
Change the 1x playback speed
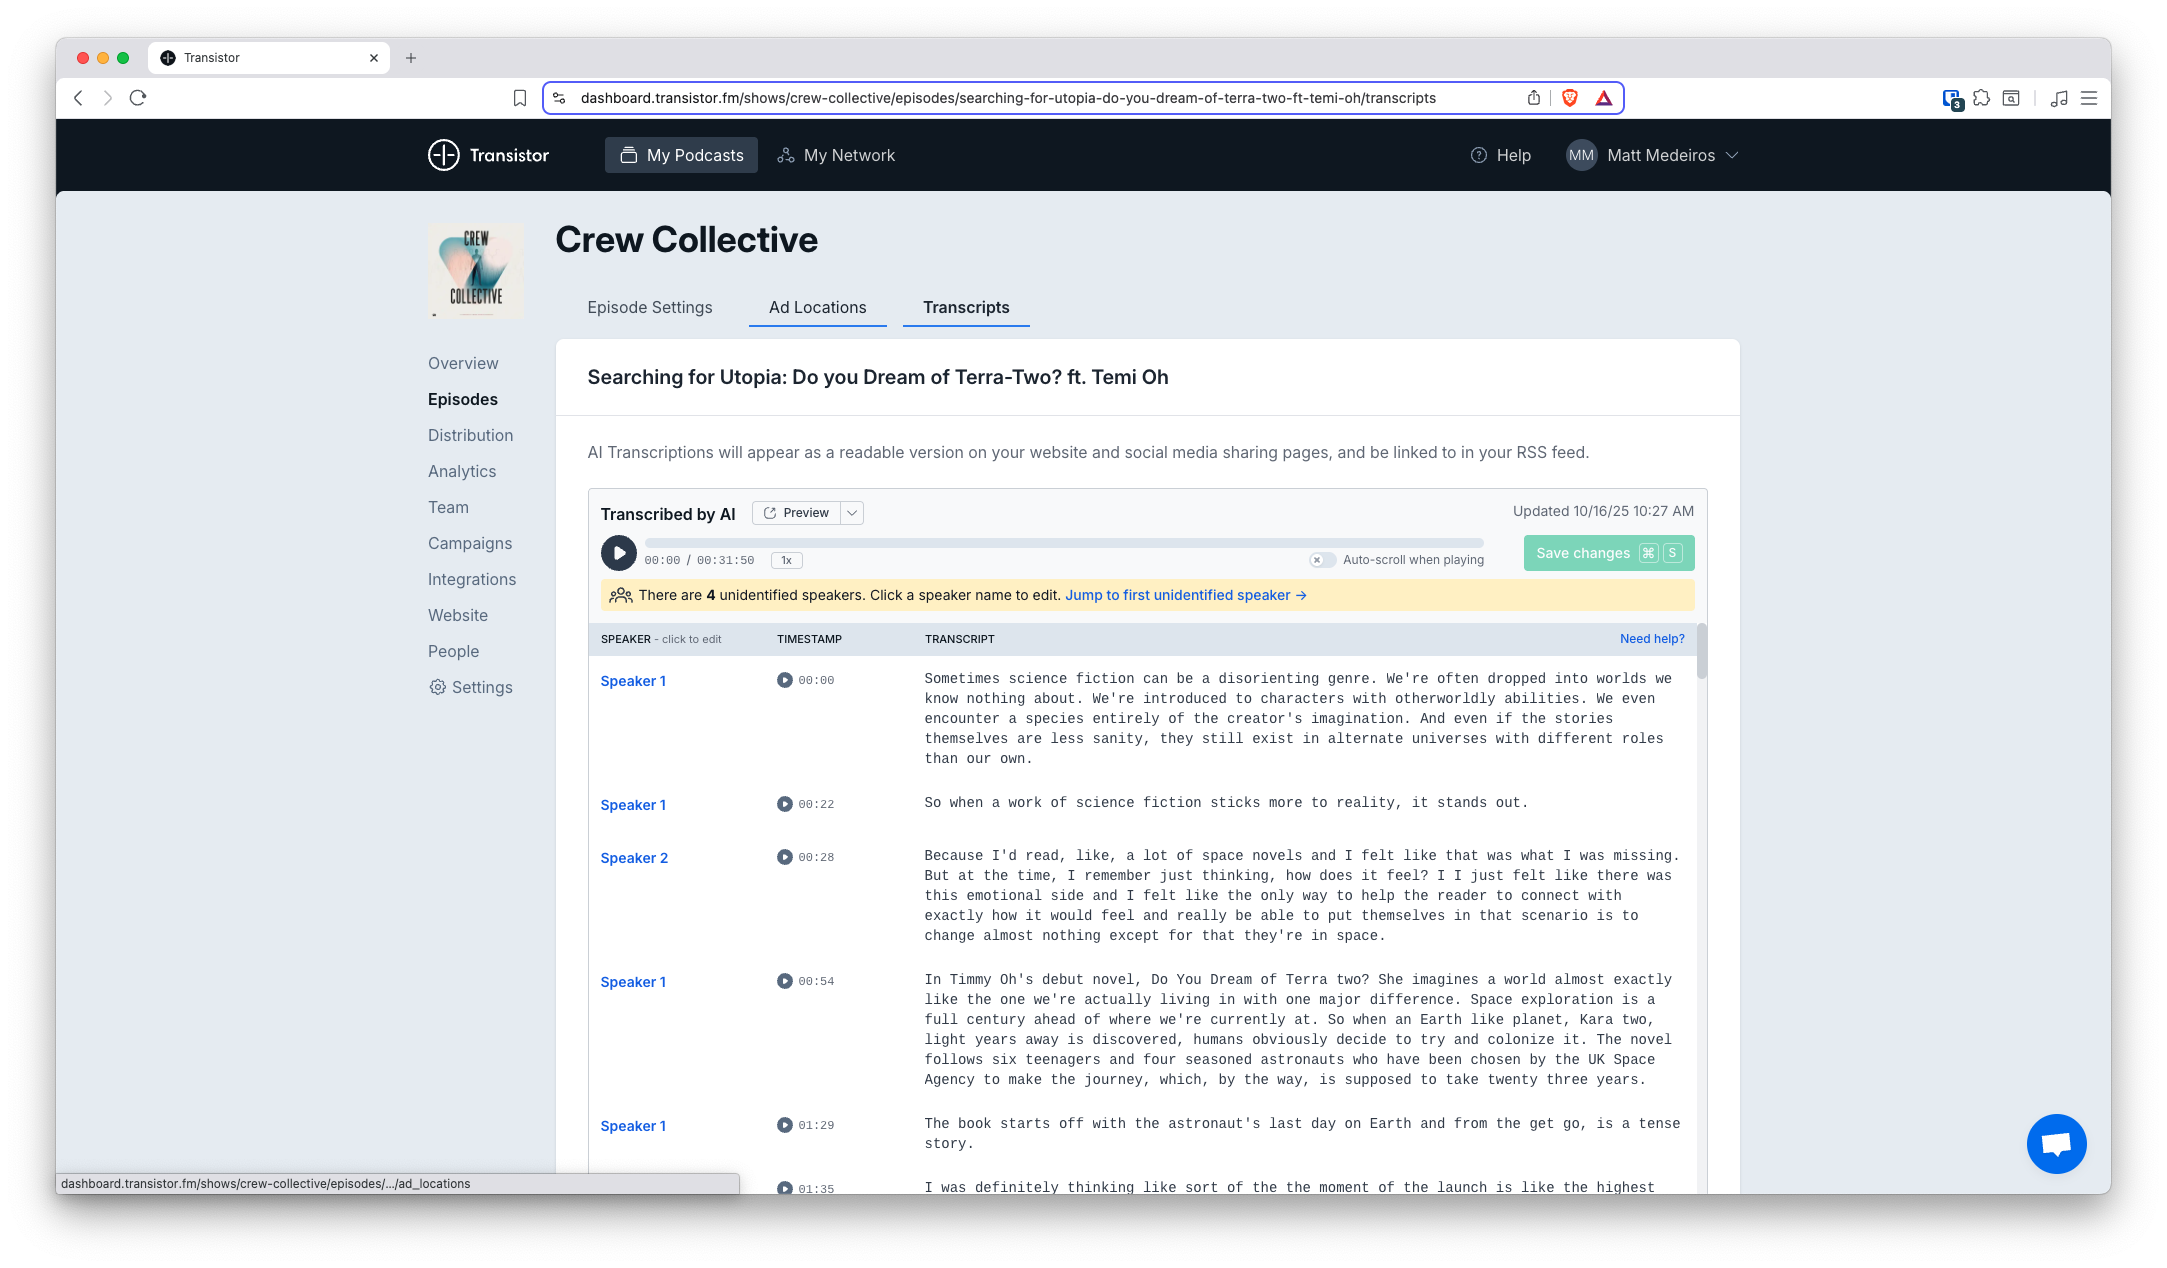(x=786, y=560)
